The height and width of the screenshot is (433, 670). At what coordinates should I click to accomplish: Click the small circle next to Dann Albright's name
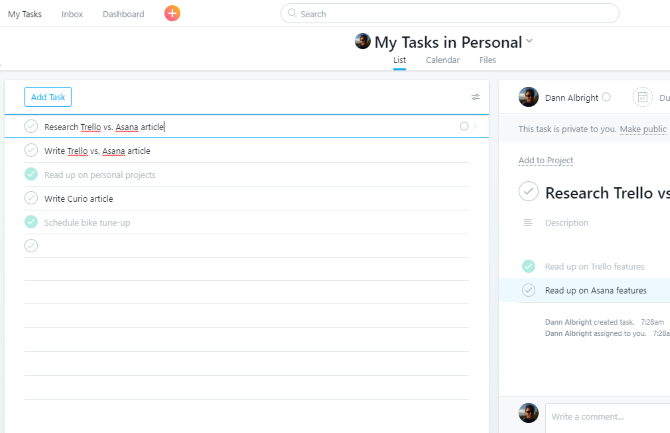pos(606,97)
